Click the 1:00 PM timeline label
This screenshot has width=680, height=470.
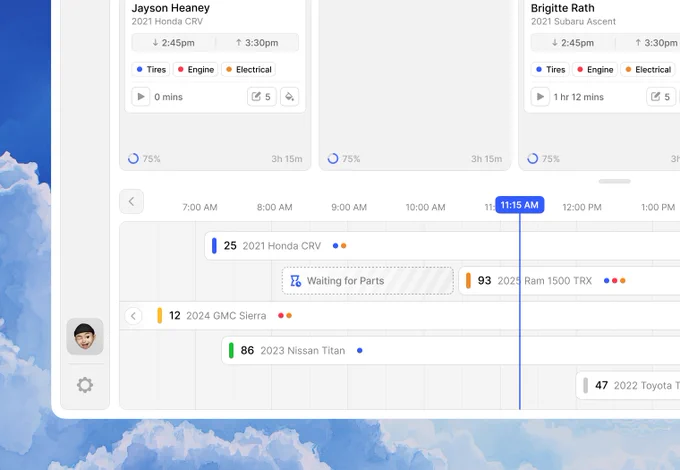click(x=658, y=207)
